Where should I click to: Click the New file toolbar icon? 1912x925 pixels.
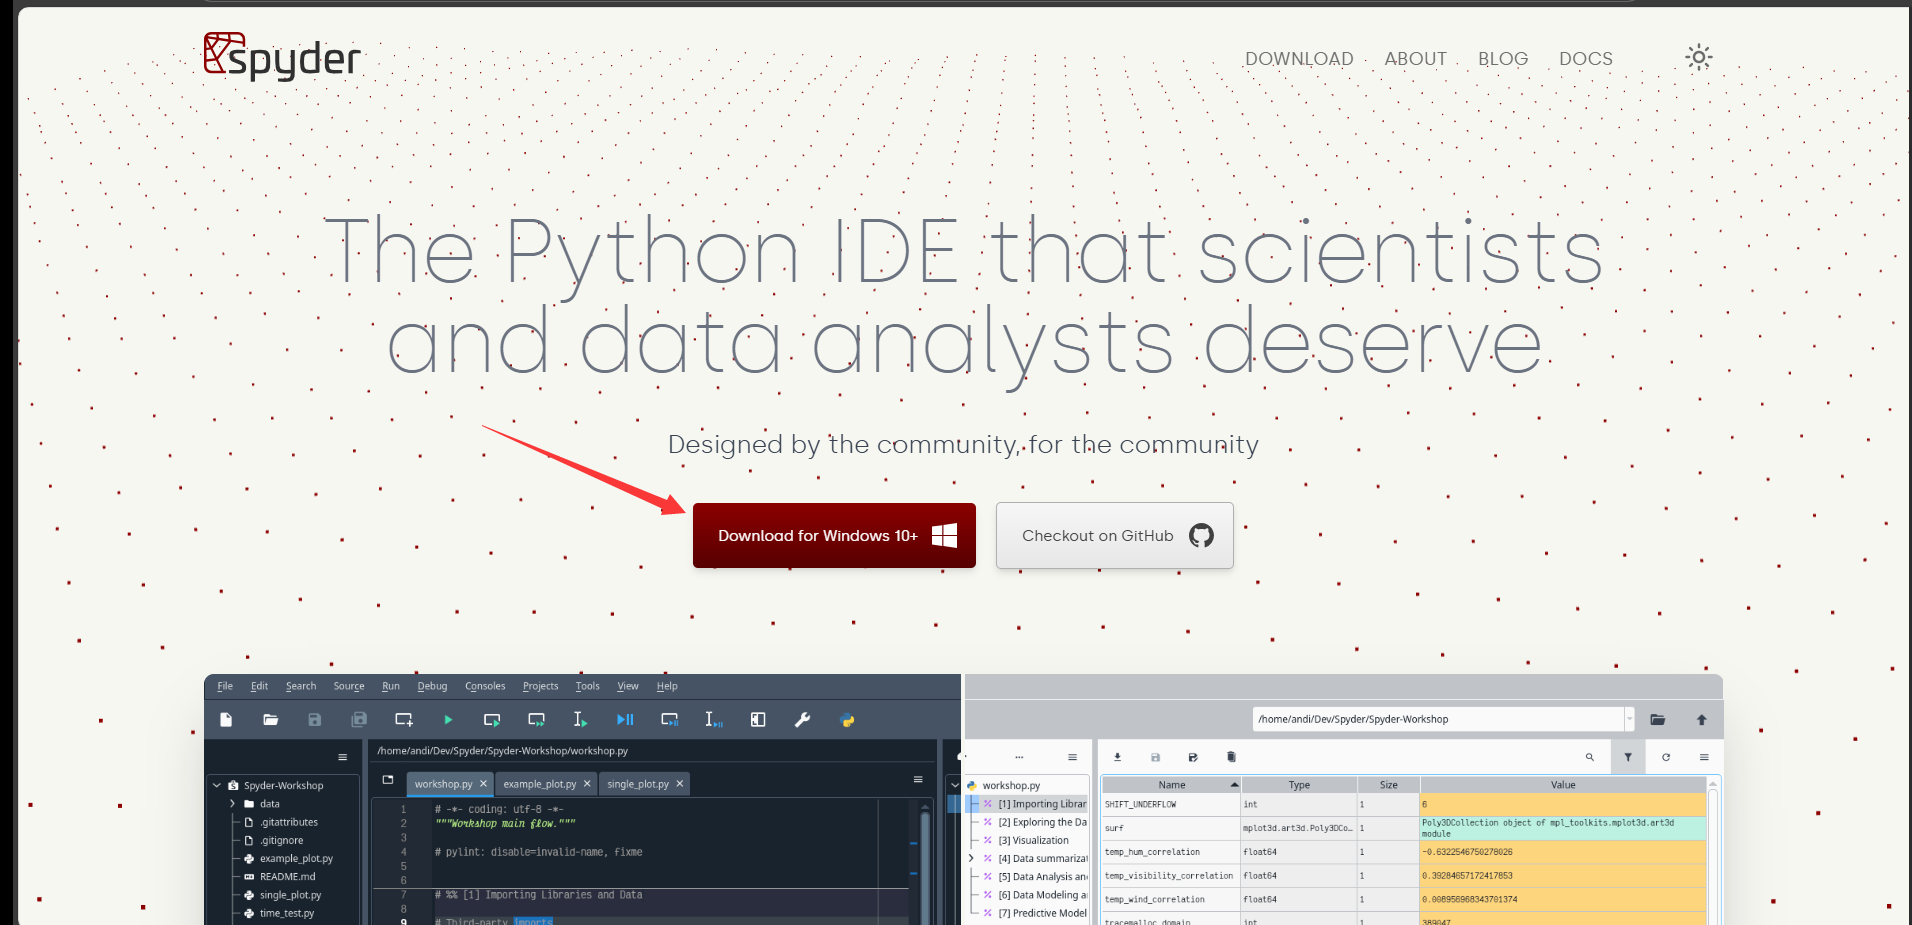pyautogui.click(x=226, y=719)
